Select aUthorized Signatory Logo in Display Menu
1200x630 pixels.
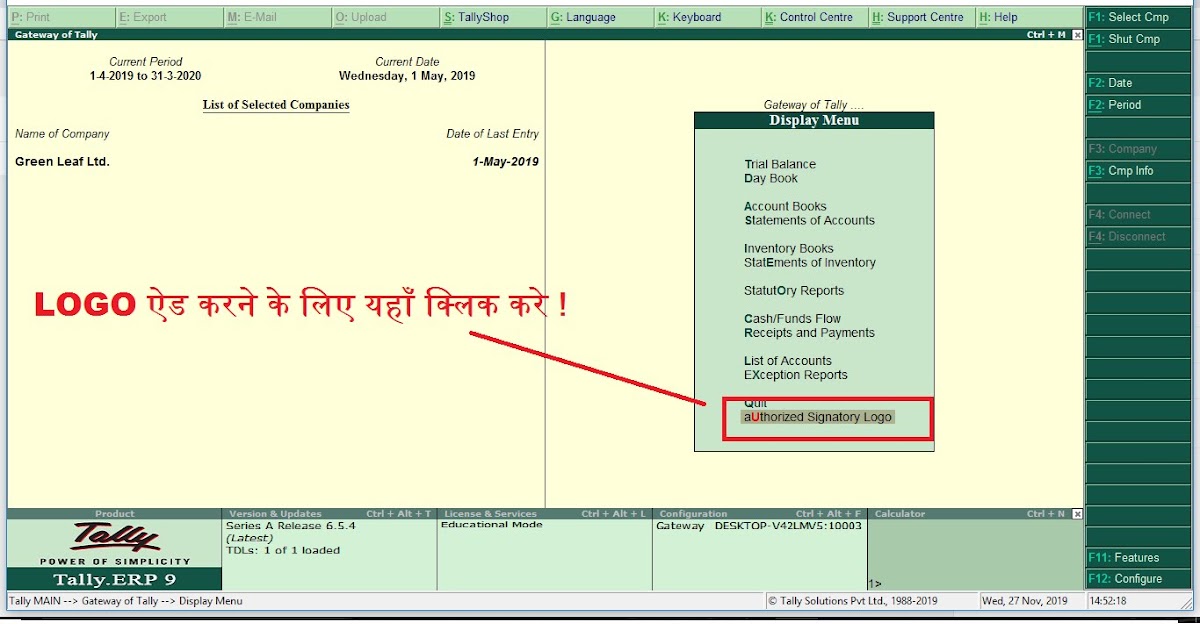816,417
